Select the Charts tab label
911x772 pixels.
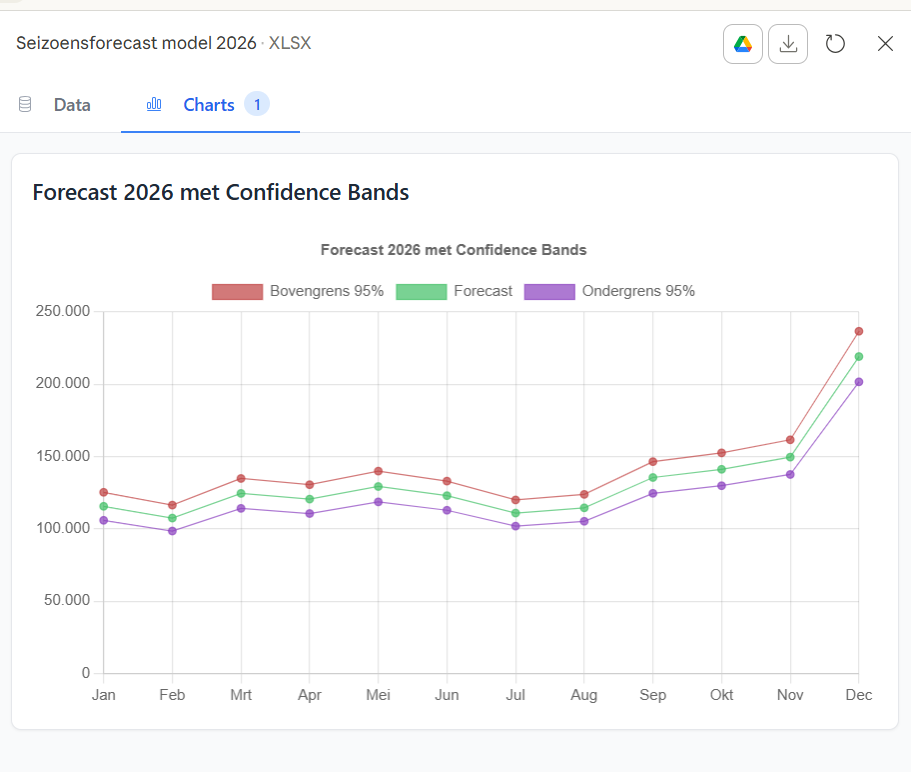[209, 105]
